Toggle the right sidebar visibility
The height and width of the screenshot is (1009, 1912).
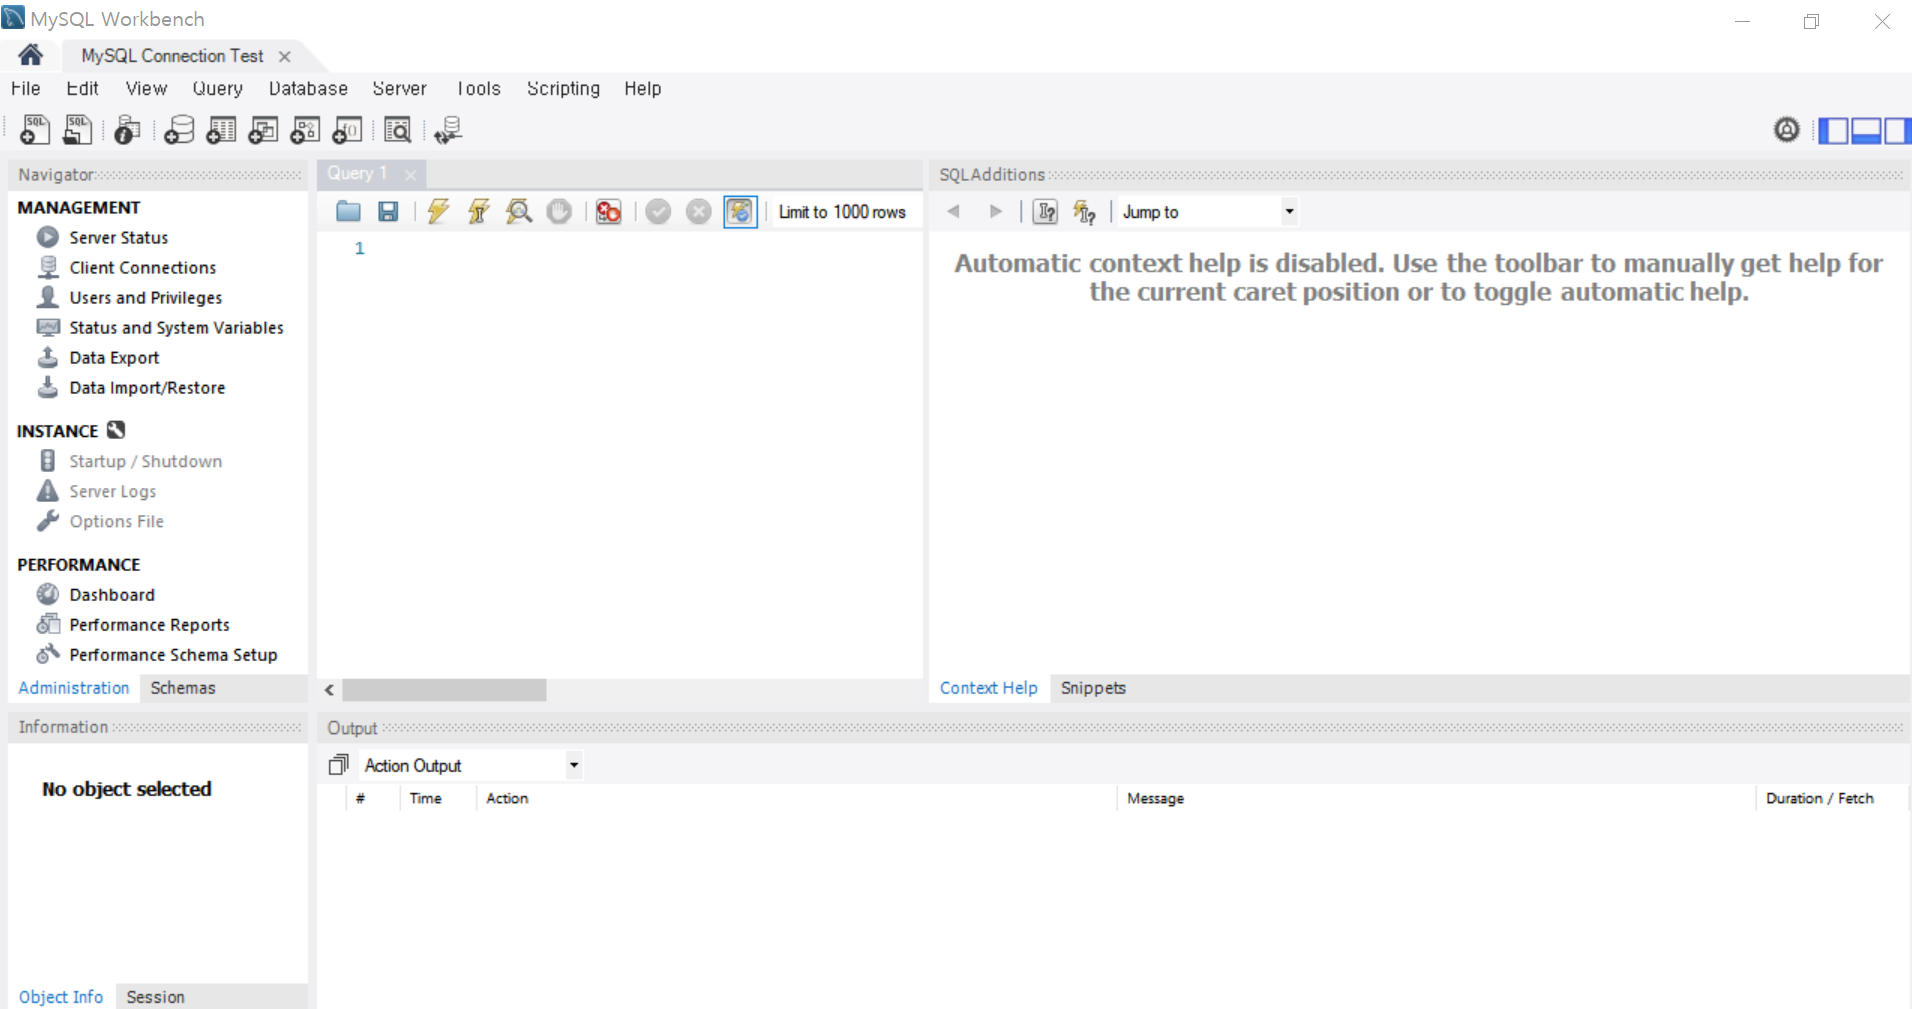pos(1897,130)
